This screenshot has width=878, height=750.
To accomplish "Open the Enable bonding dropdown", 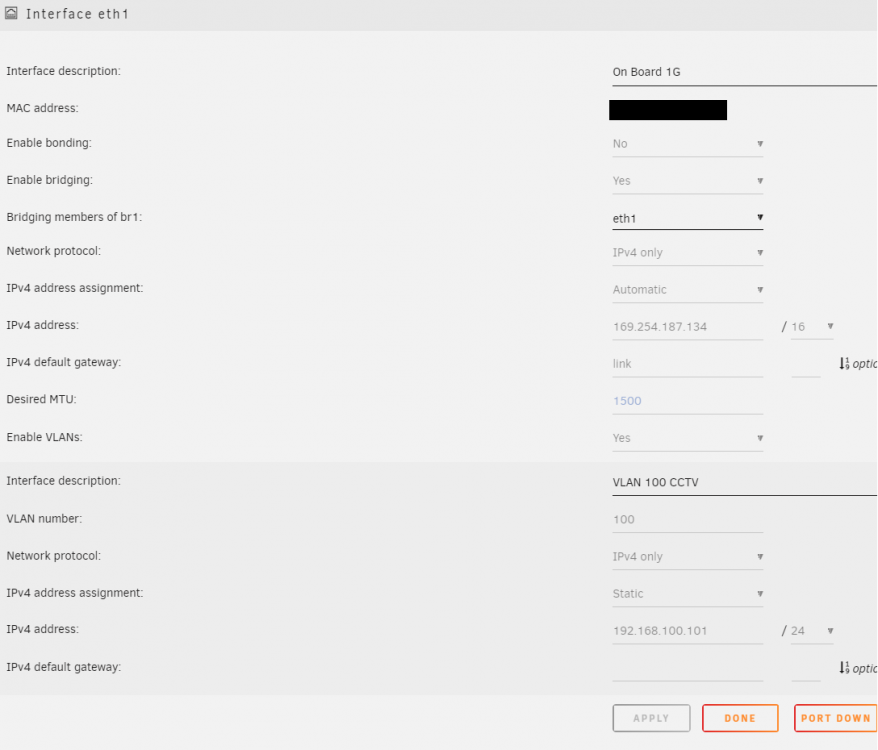I will [x=687, y=144].
